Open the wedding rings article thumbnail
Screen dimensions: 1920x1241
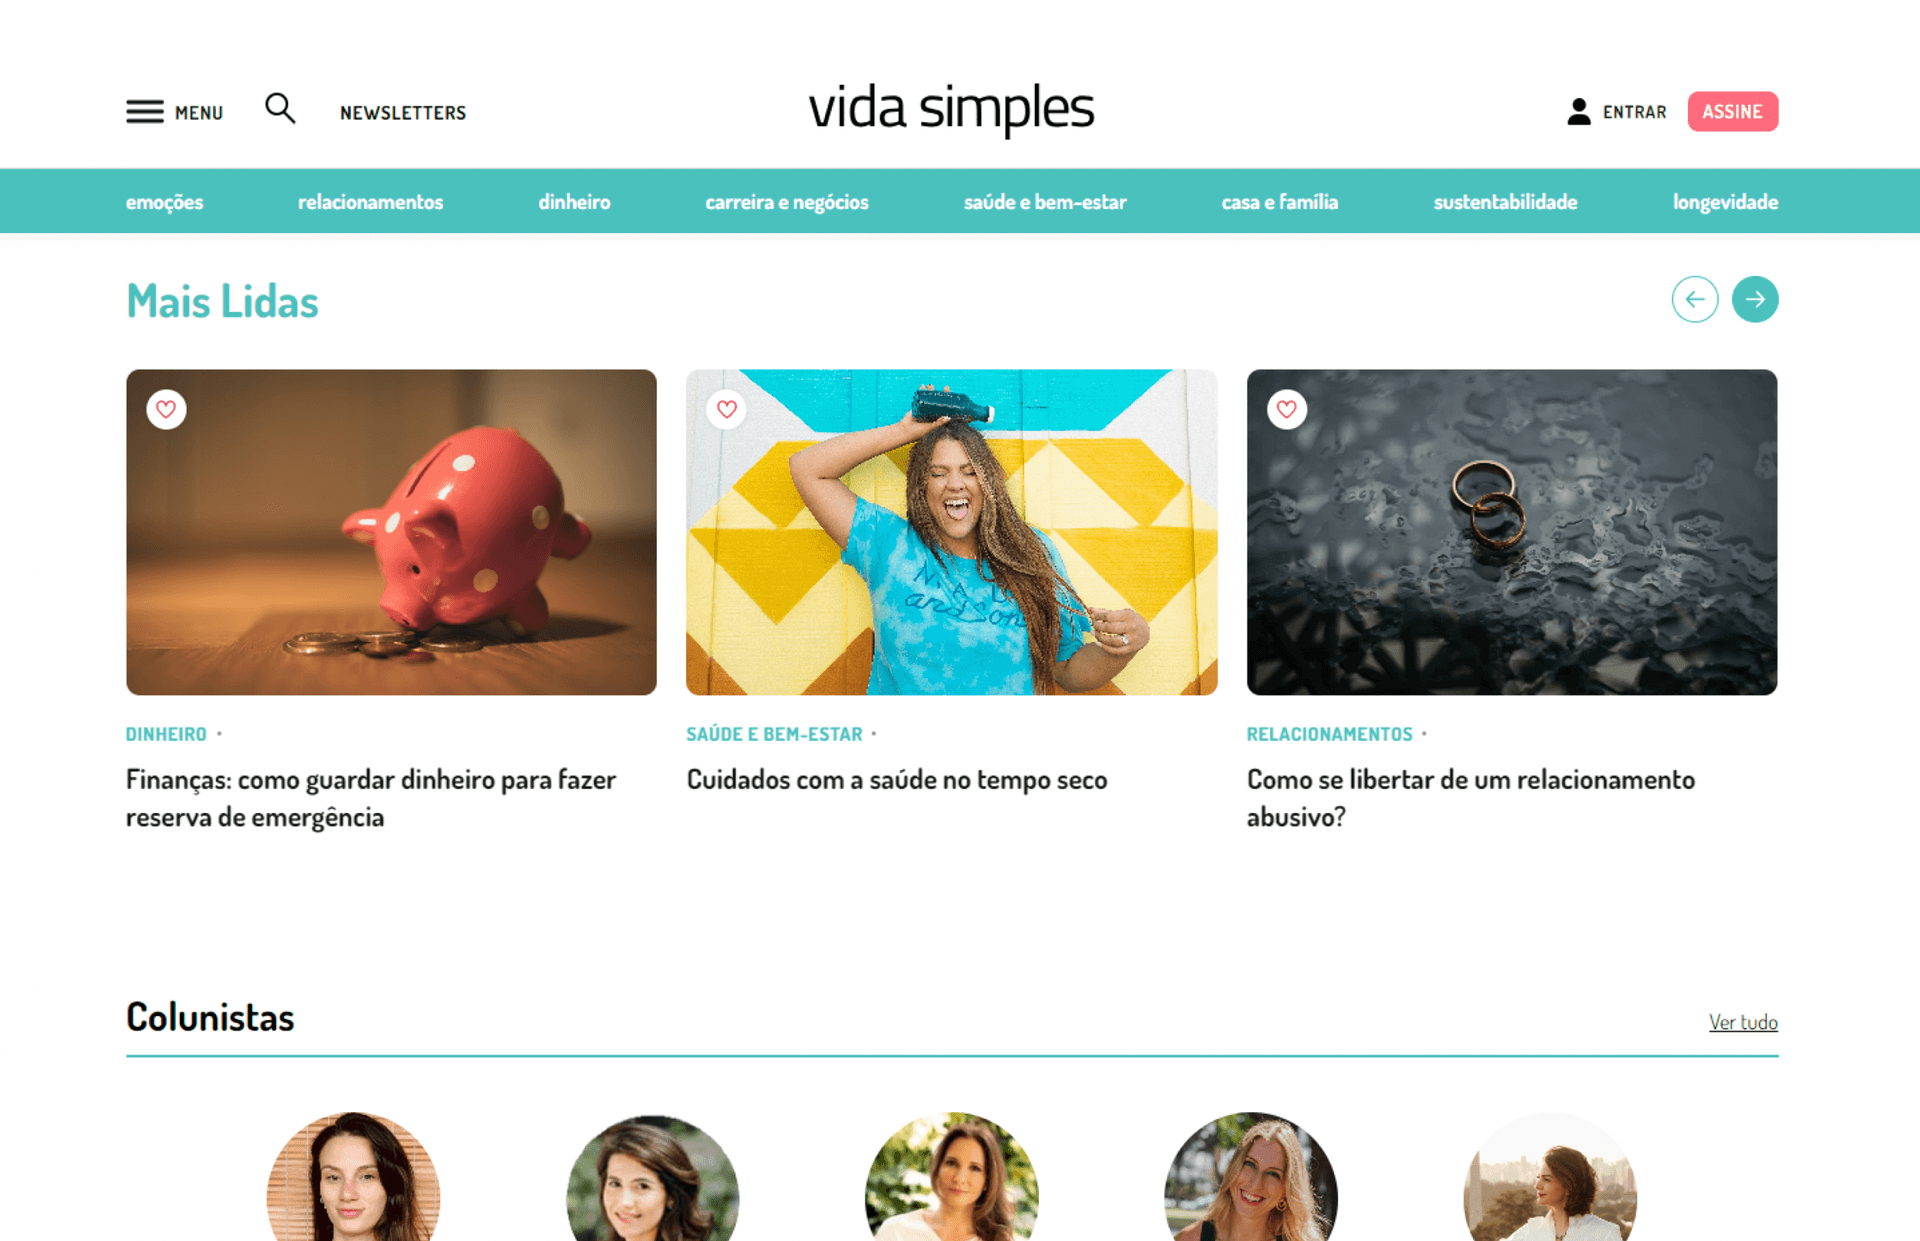[1511, 532]
